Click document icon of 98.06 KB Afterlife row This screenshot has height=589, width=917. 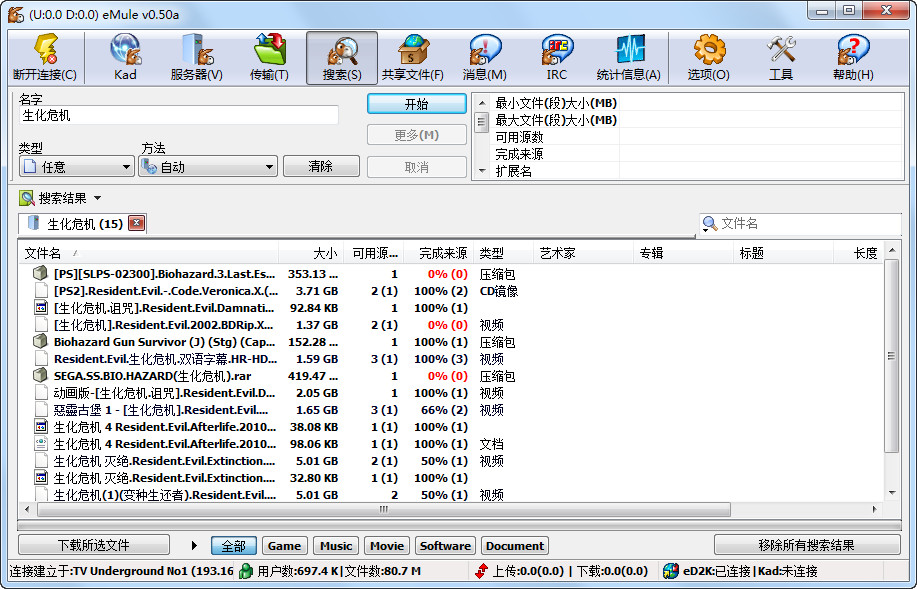(40, 443)
